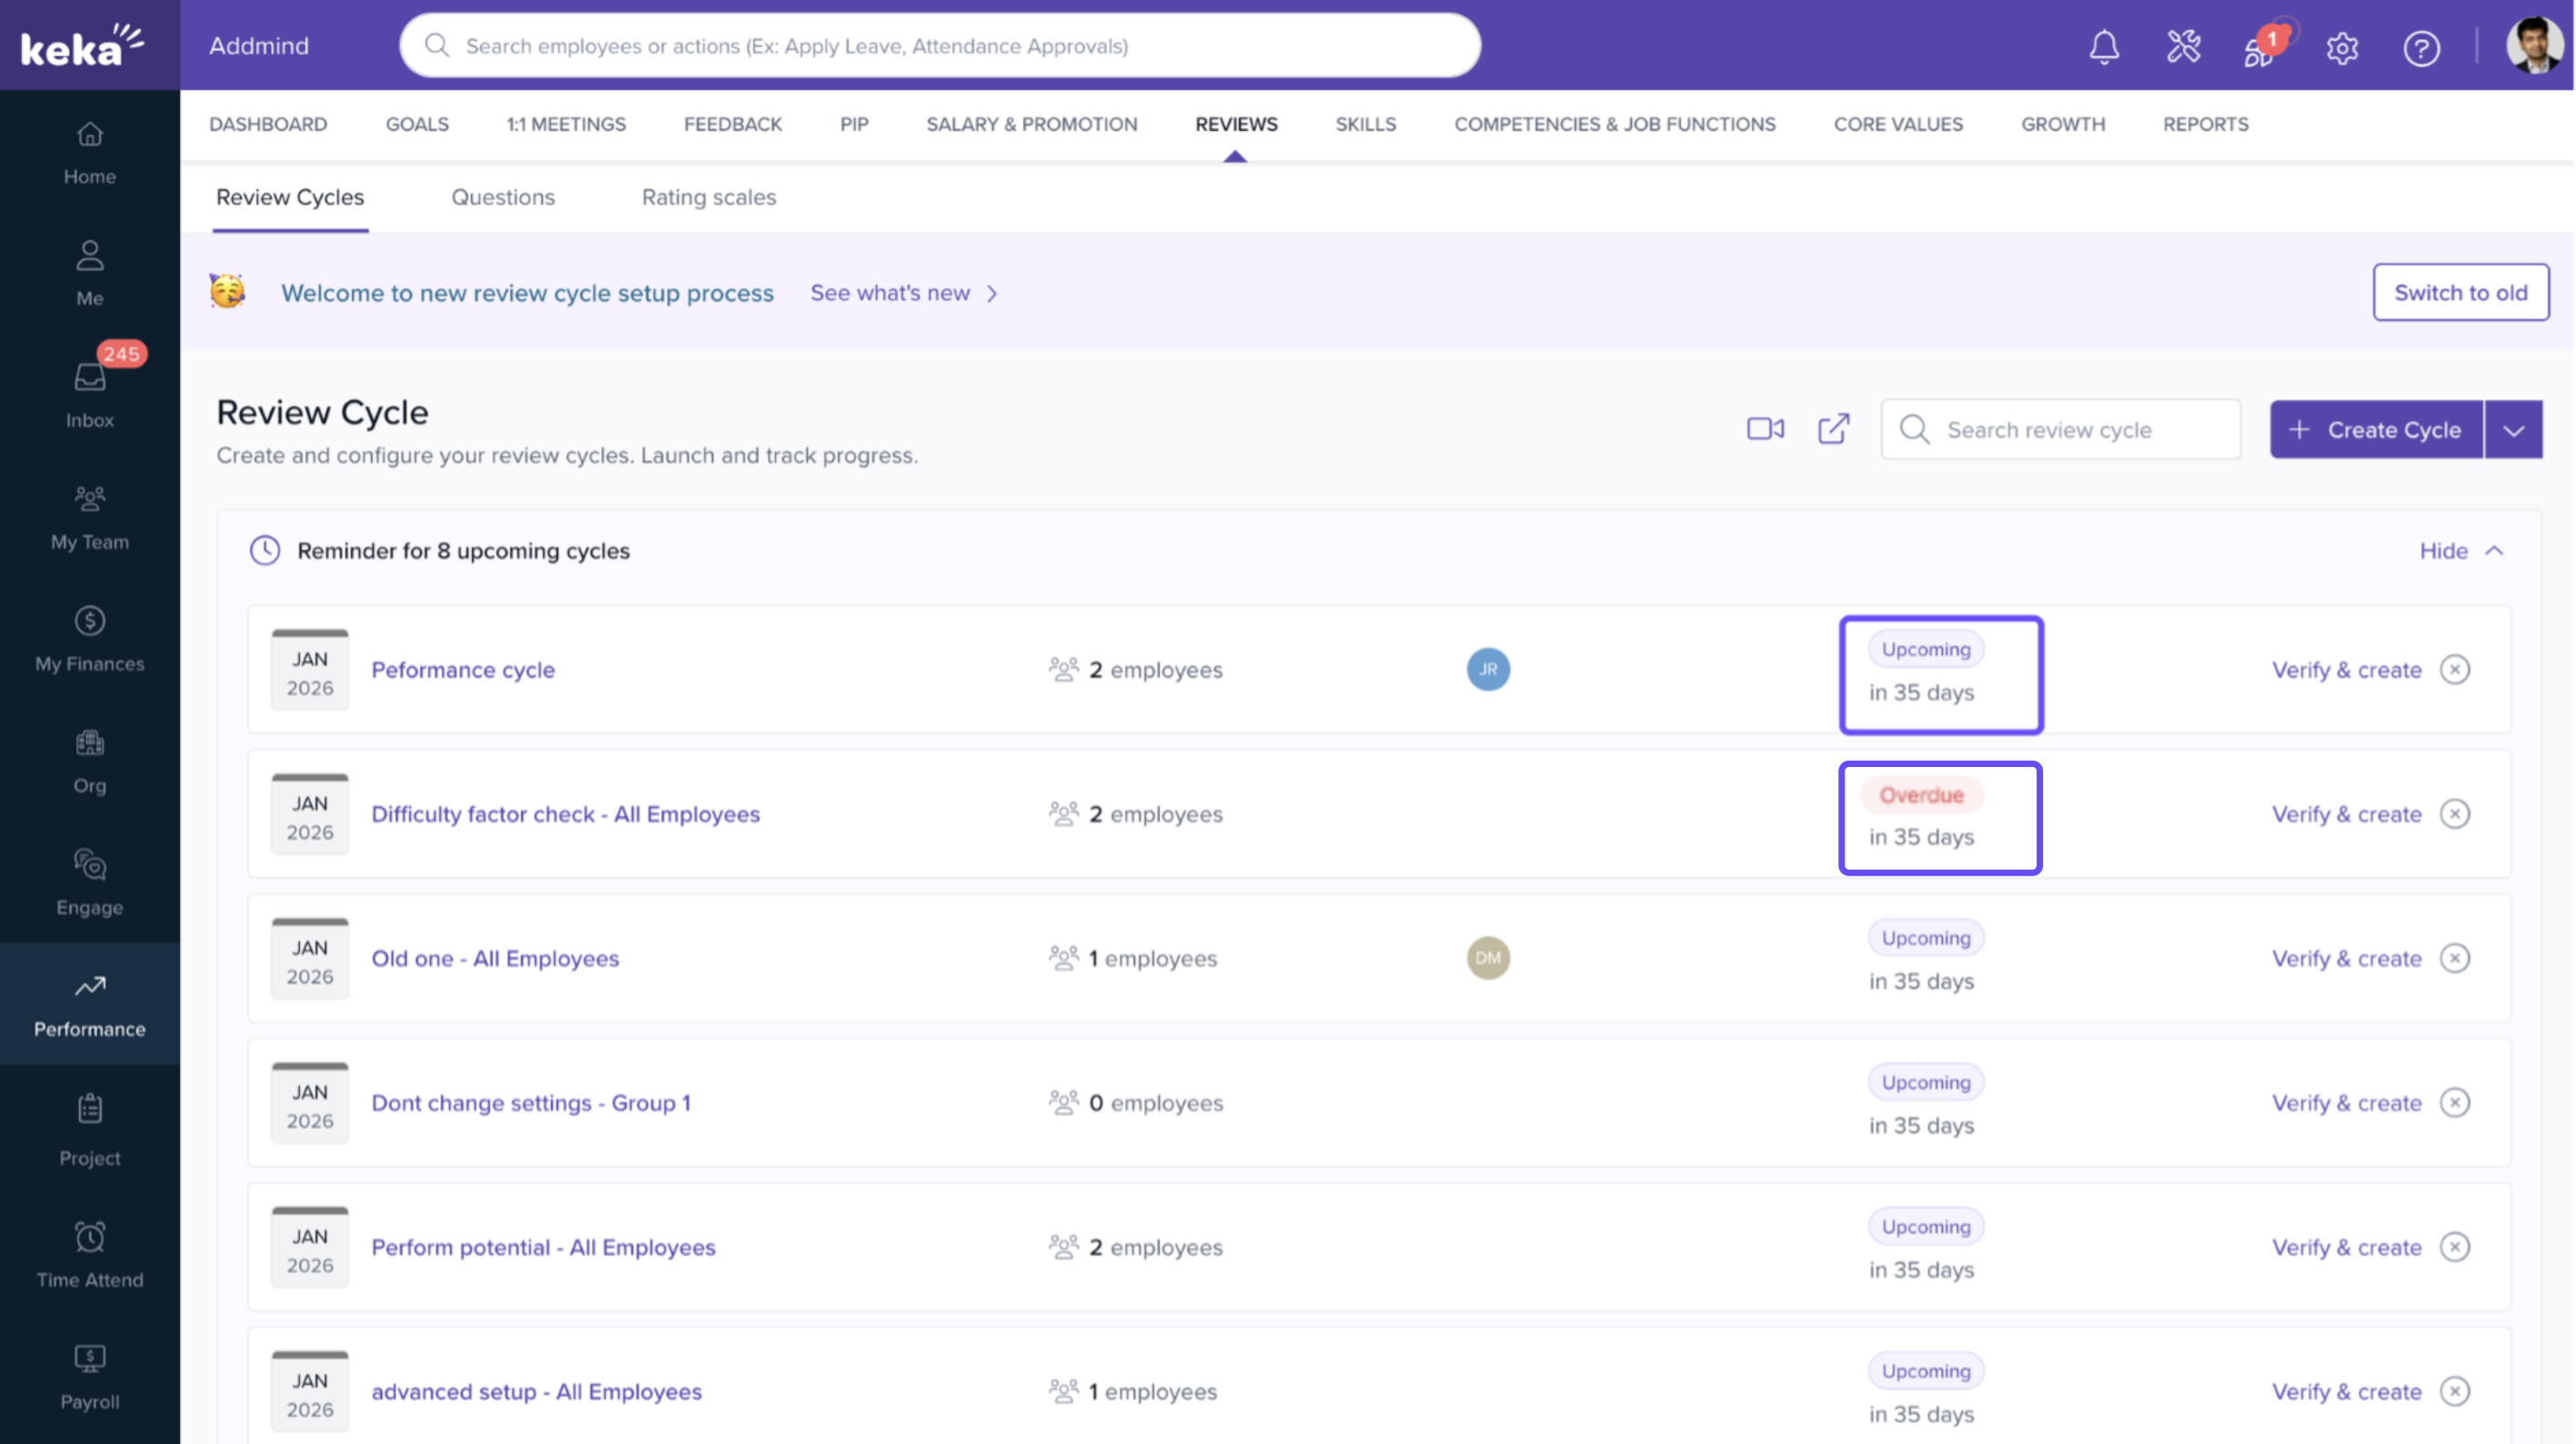
Task: Expand the Create Cycle dropdown arrow
Action: [2512, 430]
